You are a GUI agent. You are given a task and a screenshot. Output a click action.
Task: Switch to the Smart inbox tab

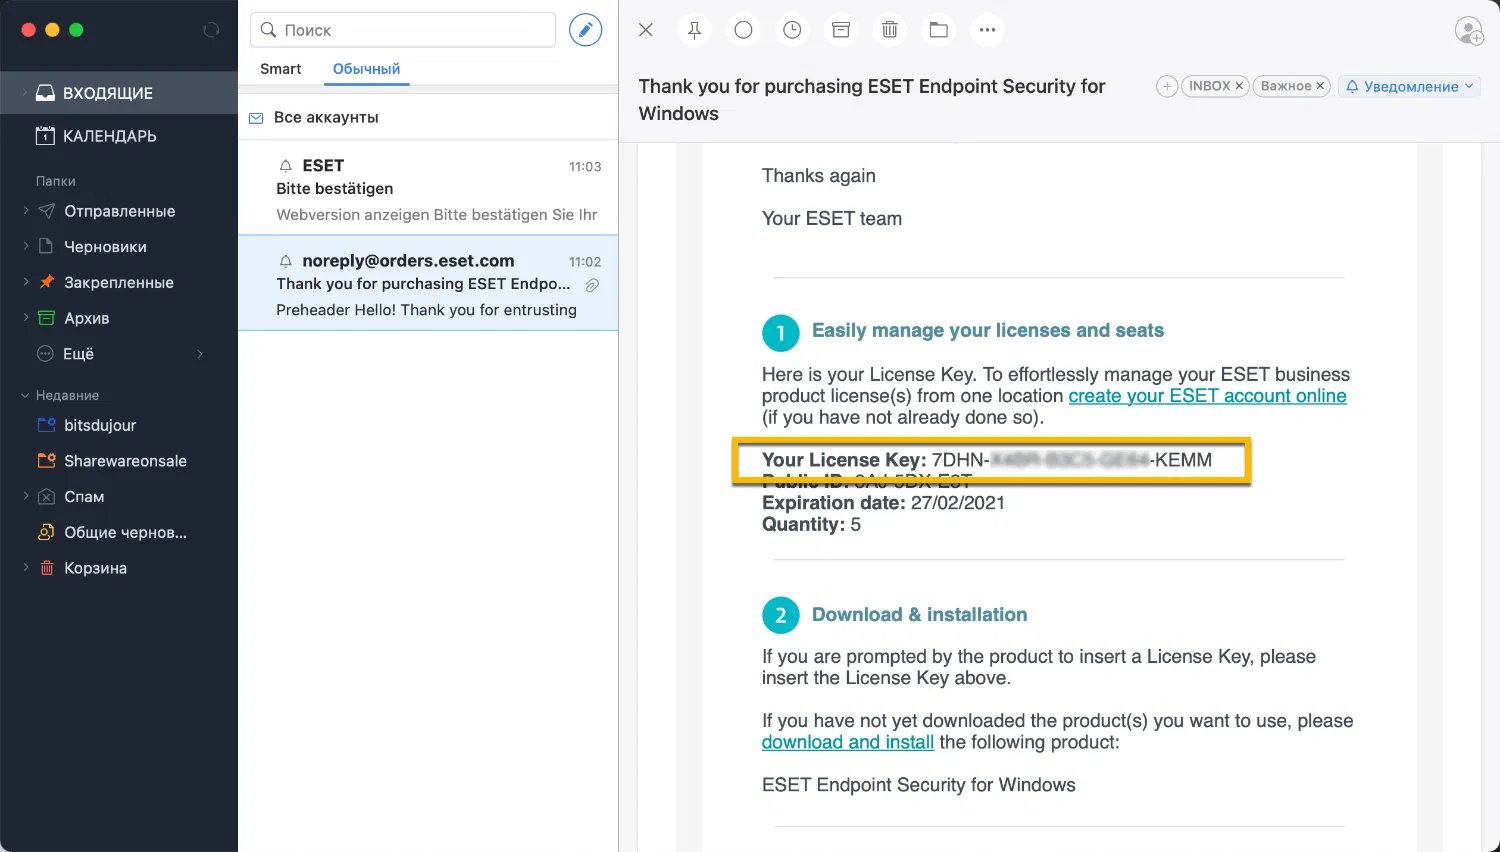pos(280,68)
